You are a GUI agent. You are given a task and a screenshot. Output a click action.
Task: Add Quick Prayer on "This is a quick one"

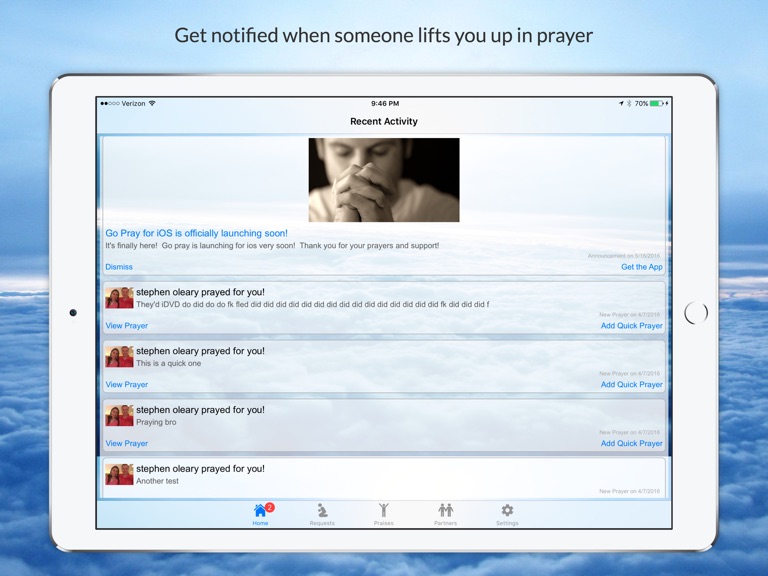coord(632,384)
